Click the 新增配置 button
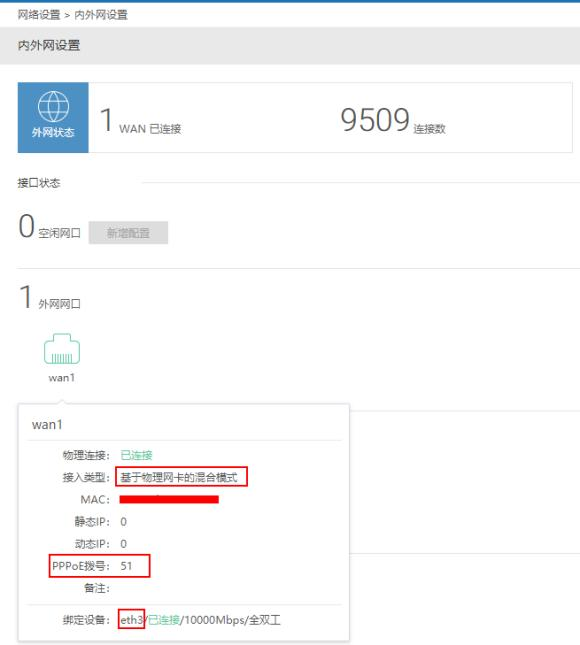580x645 pixels. (x=128, y=233)
